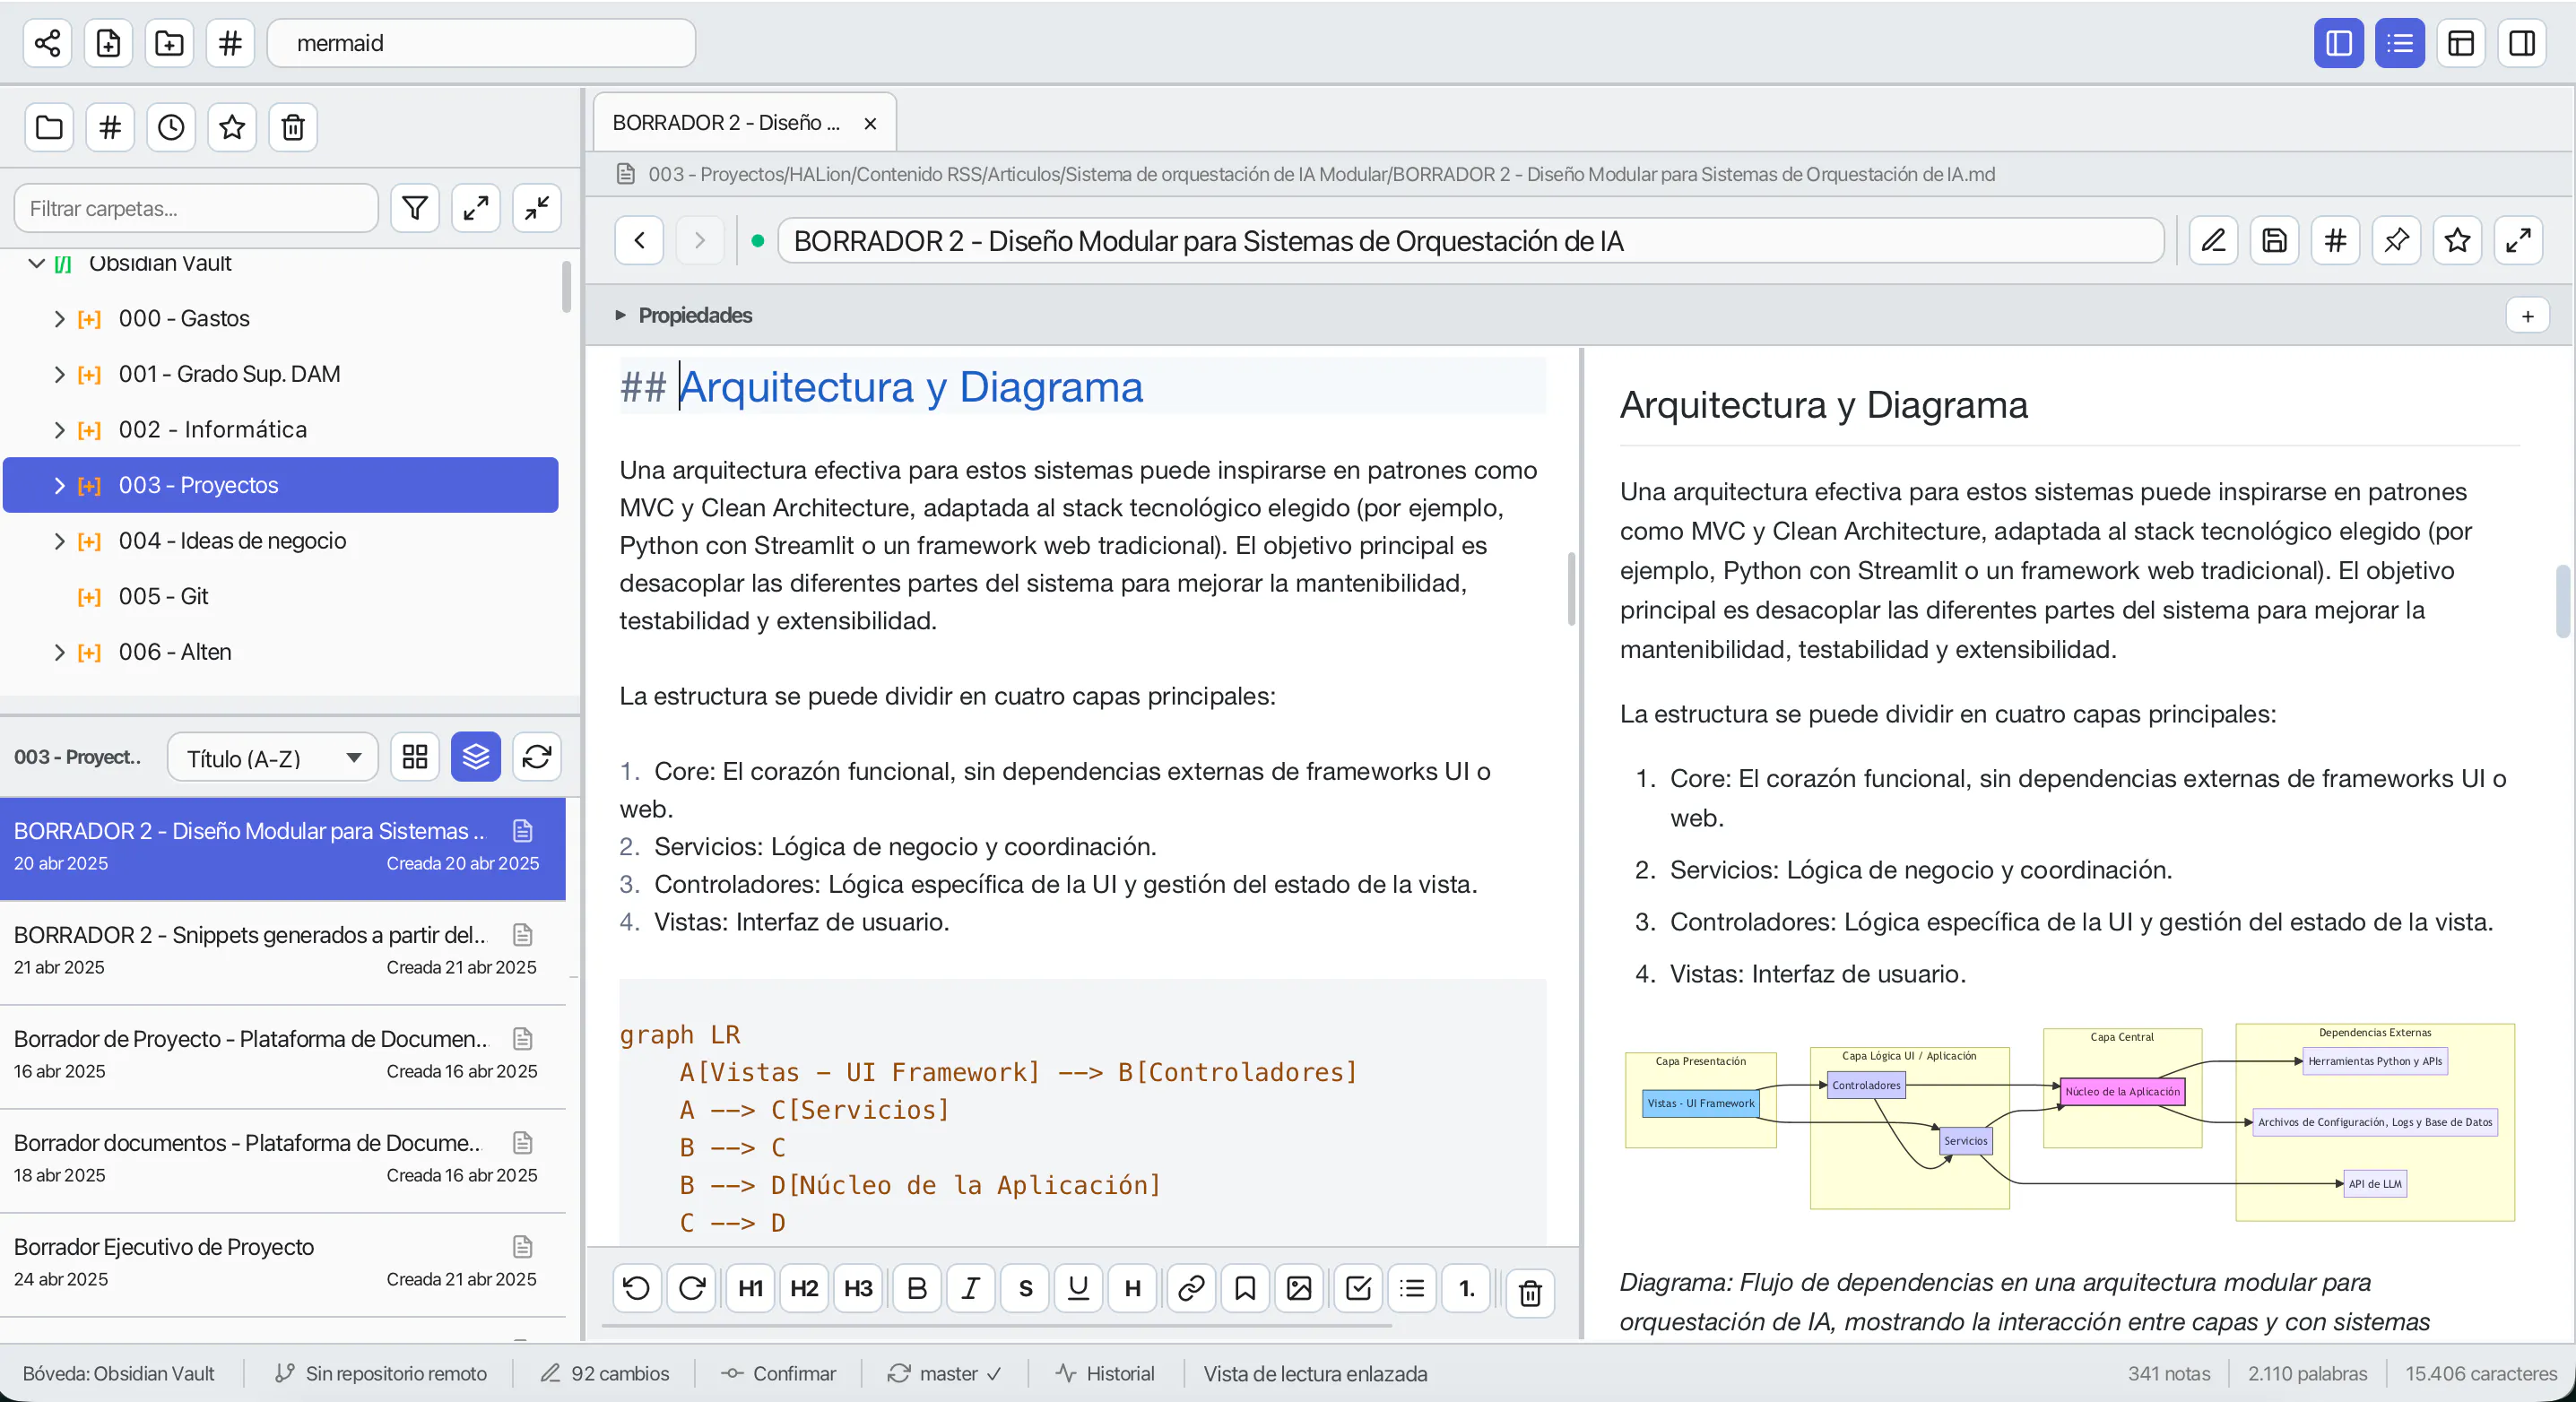Insert an image via editor toolbar
Screen dimensions: 2576x1402
click(x=1299, y=1288)
